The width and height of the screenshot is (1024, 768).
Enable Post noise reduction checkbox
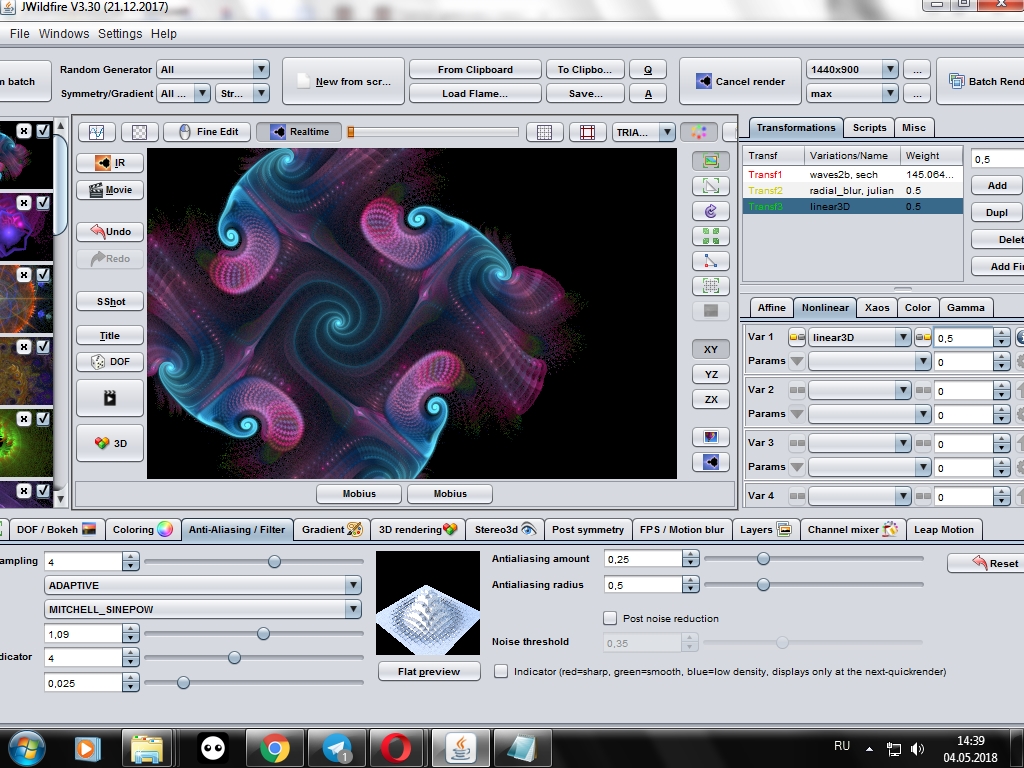[610, 618]
